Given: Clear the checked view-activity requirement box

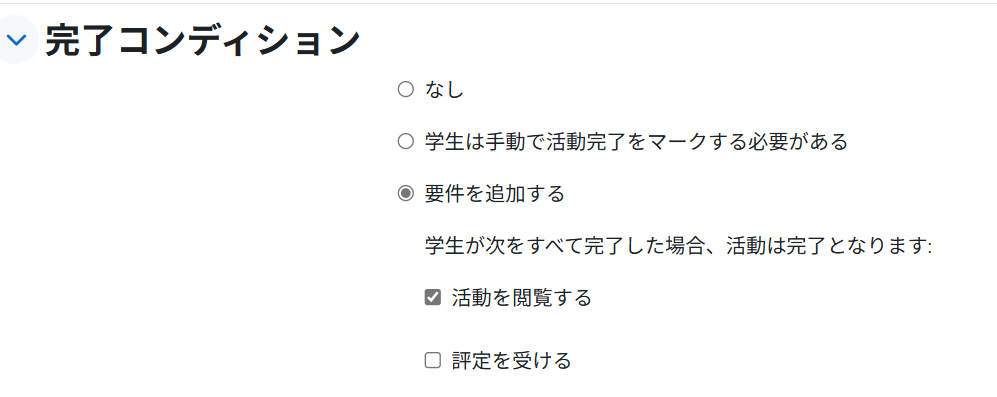Looking at the screenshot, I should pos(432,297).
